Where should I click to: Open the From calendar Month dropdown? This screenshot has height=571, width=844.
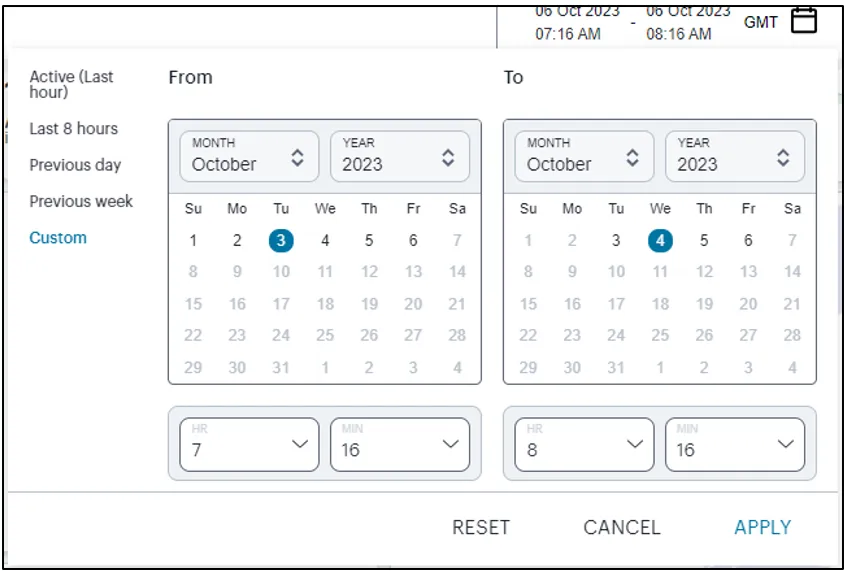(249, 157)
